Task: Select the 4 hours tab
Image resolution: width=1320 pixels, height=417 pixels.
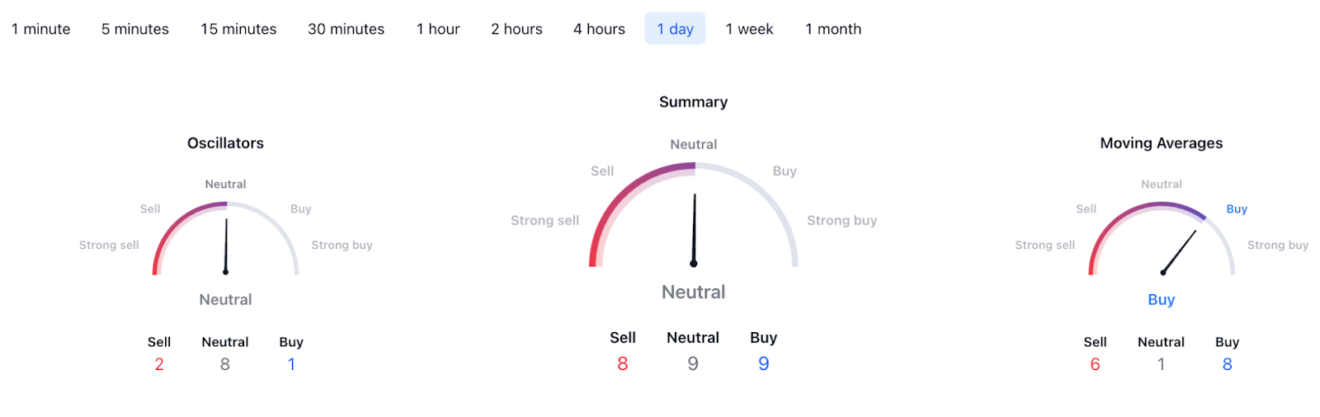Action: tap(599, 29)
